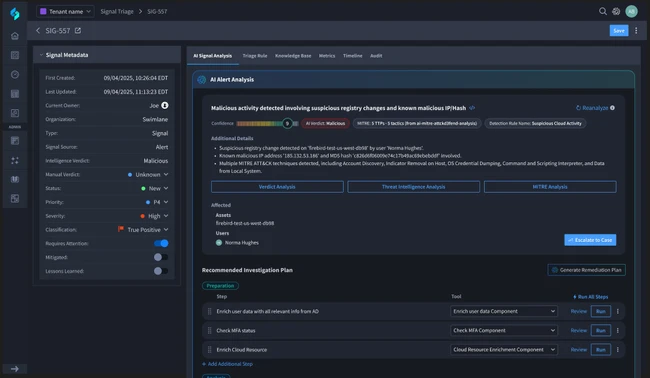Open the four-dots sidebar icon under Admin

tap(15, 160)
